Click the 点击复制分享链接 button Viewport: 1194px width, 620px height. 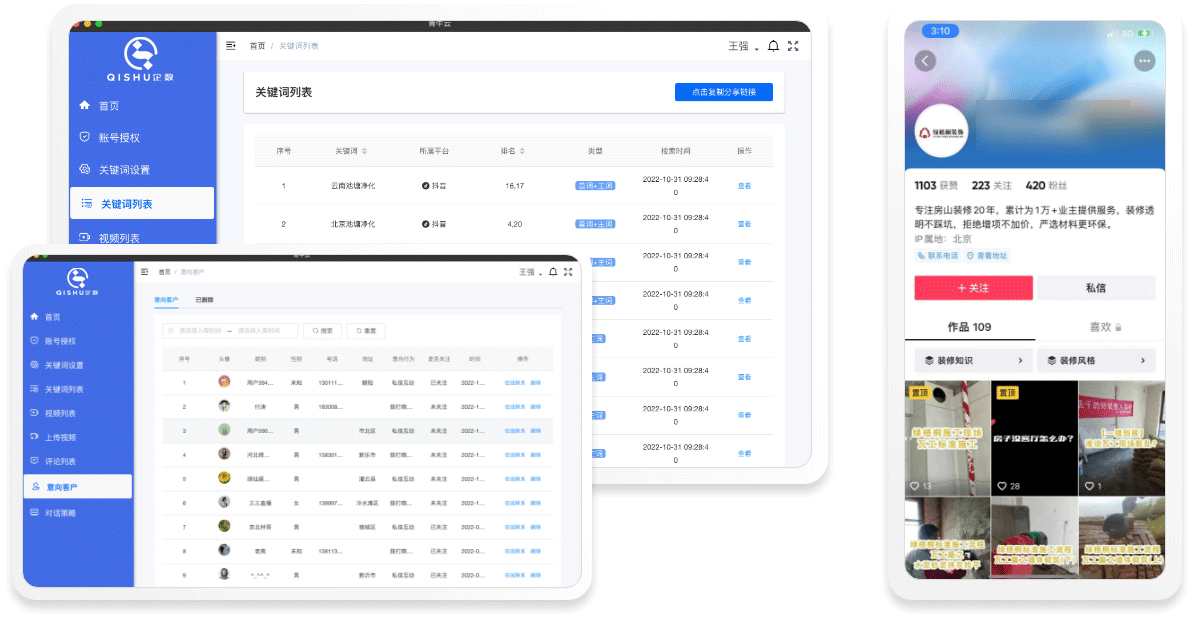(x=723, y=92)
